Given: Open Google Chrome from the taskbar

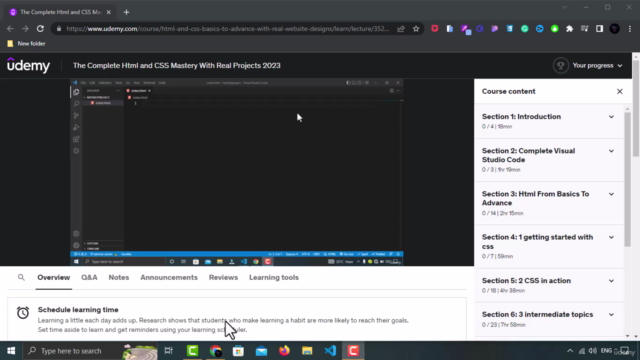Looking at the screenshot, I should 216,351.
